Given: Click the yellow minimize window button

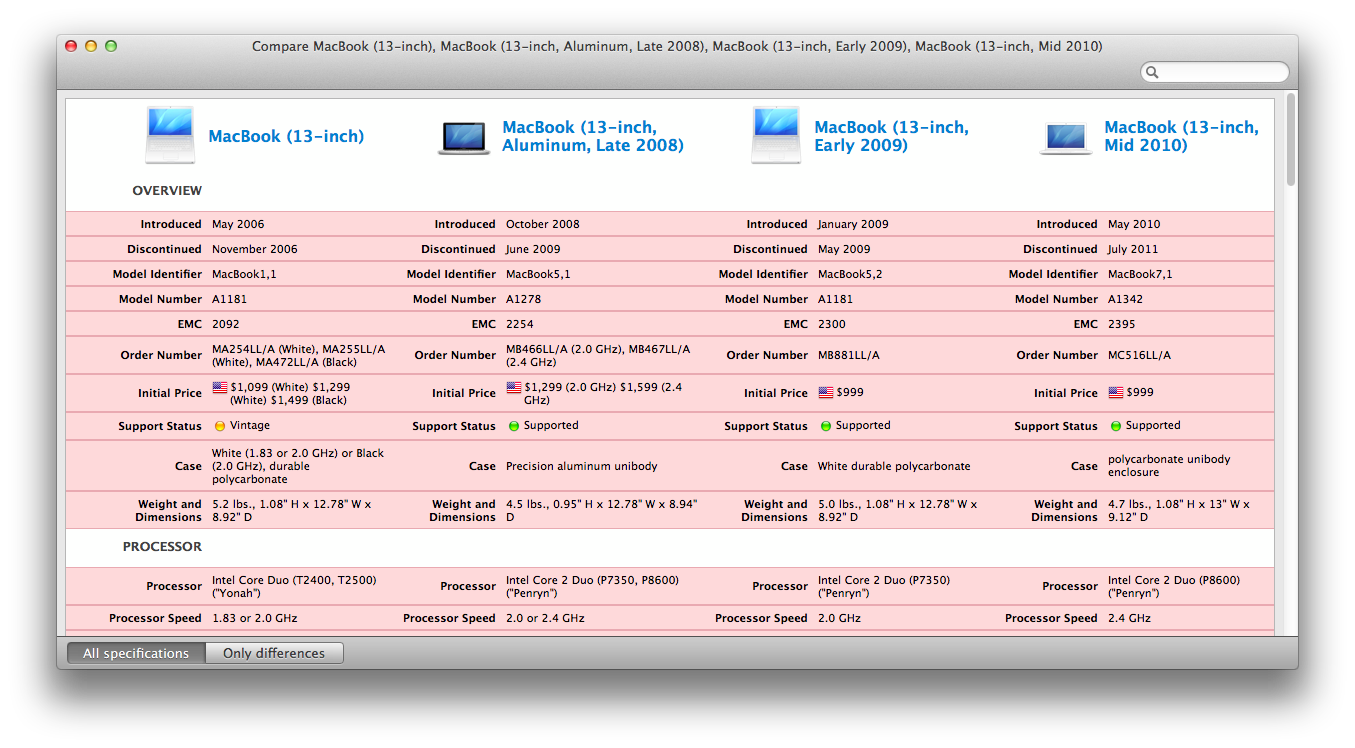Looking at the screenshot, I should tap(91, 46).
